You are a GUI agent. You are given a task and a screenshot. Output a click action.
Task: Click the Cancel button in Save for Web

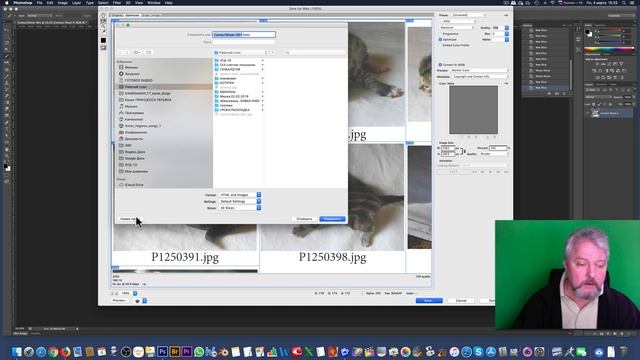pos(461,301)
